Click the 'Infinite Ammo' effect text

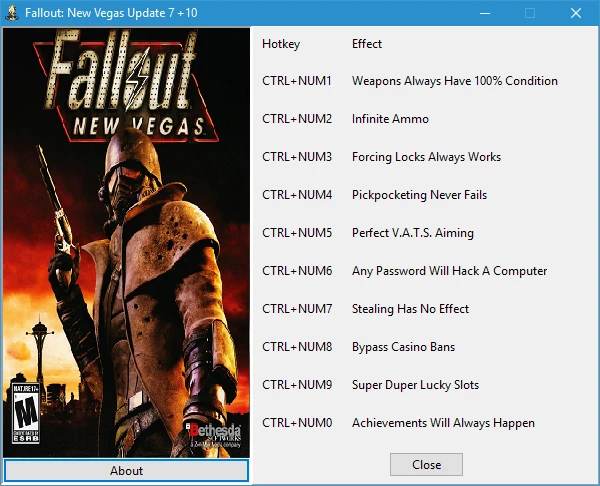[x=390, y=119]
